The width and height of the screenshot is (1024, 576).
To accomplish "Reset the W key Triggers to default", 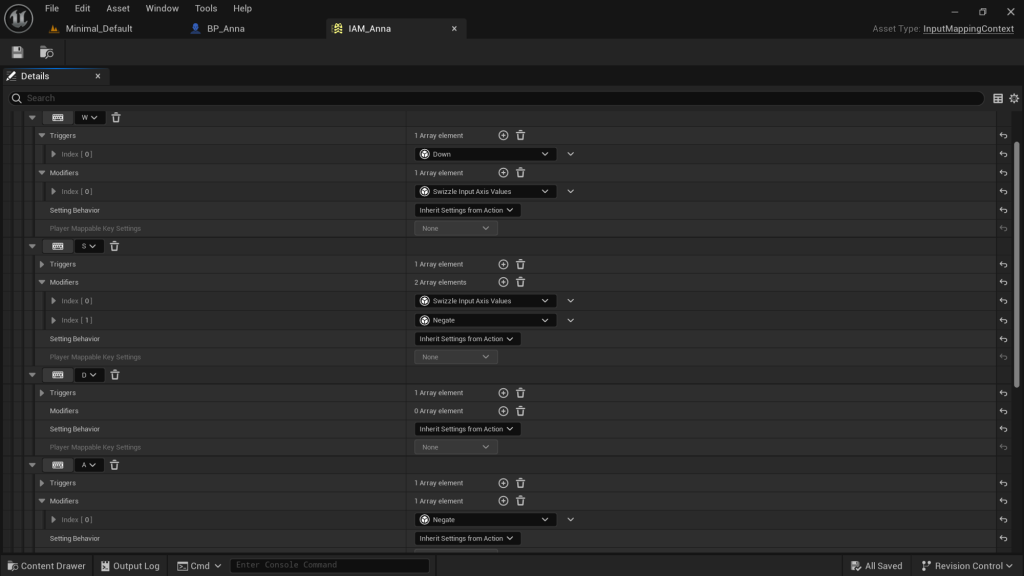I will click(x=1003, y=135).
